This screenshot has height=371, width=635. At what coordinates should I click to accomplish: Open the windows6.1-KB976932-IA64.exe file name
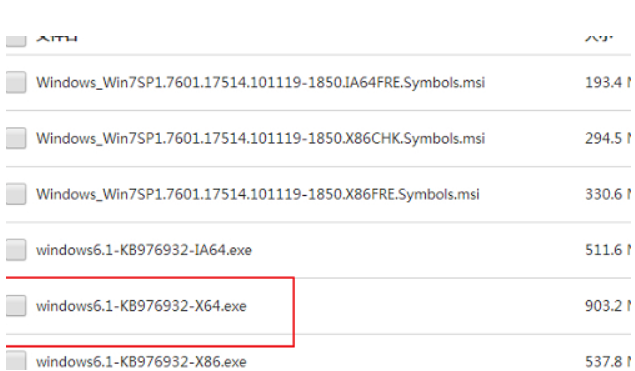click(x=144, y=250)
